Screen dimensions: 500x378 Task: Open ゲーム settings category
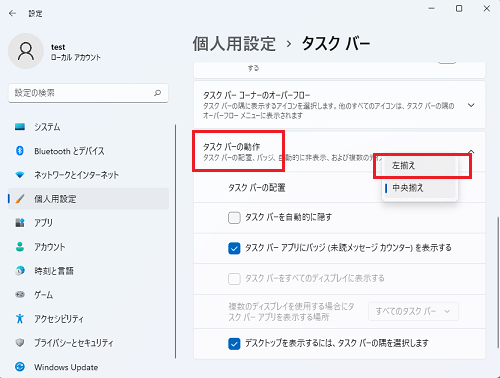point(88,295)
